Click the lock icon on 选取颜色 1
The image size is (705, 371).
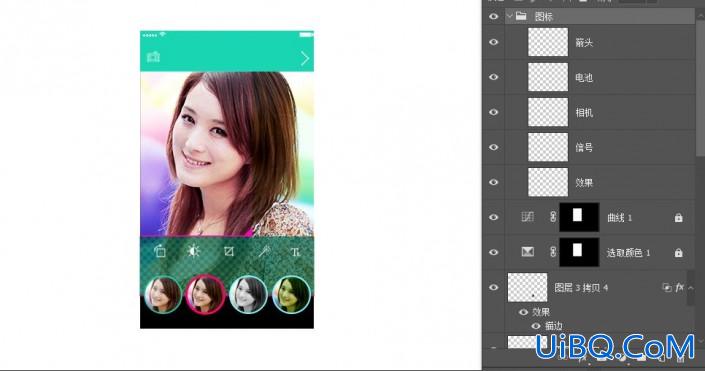678,253
